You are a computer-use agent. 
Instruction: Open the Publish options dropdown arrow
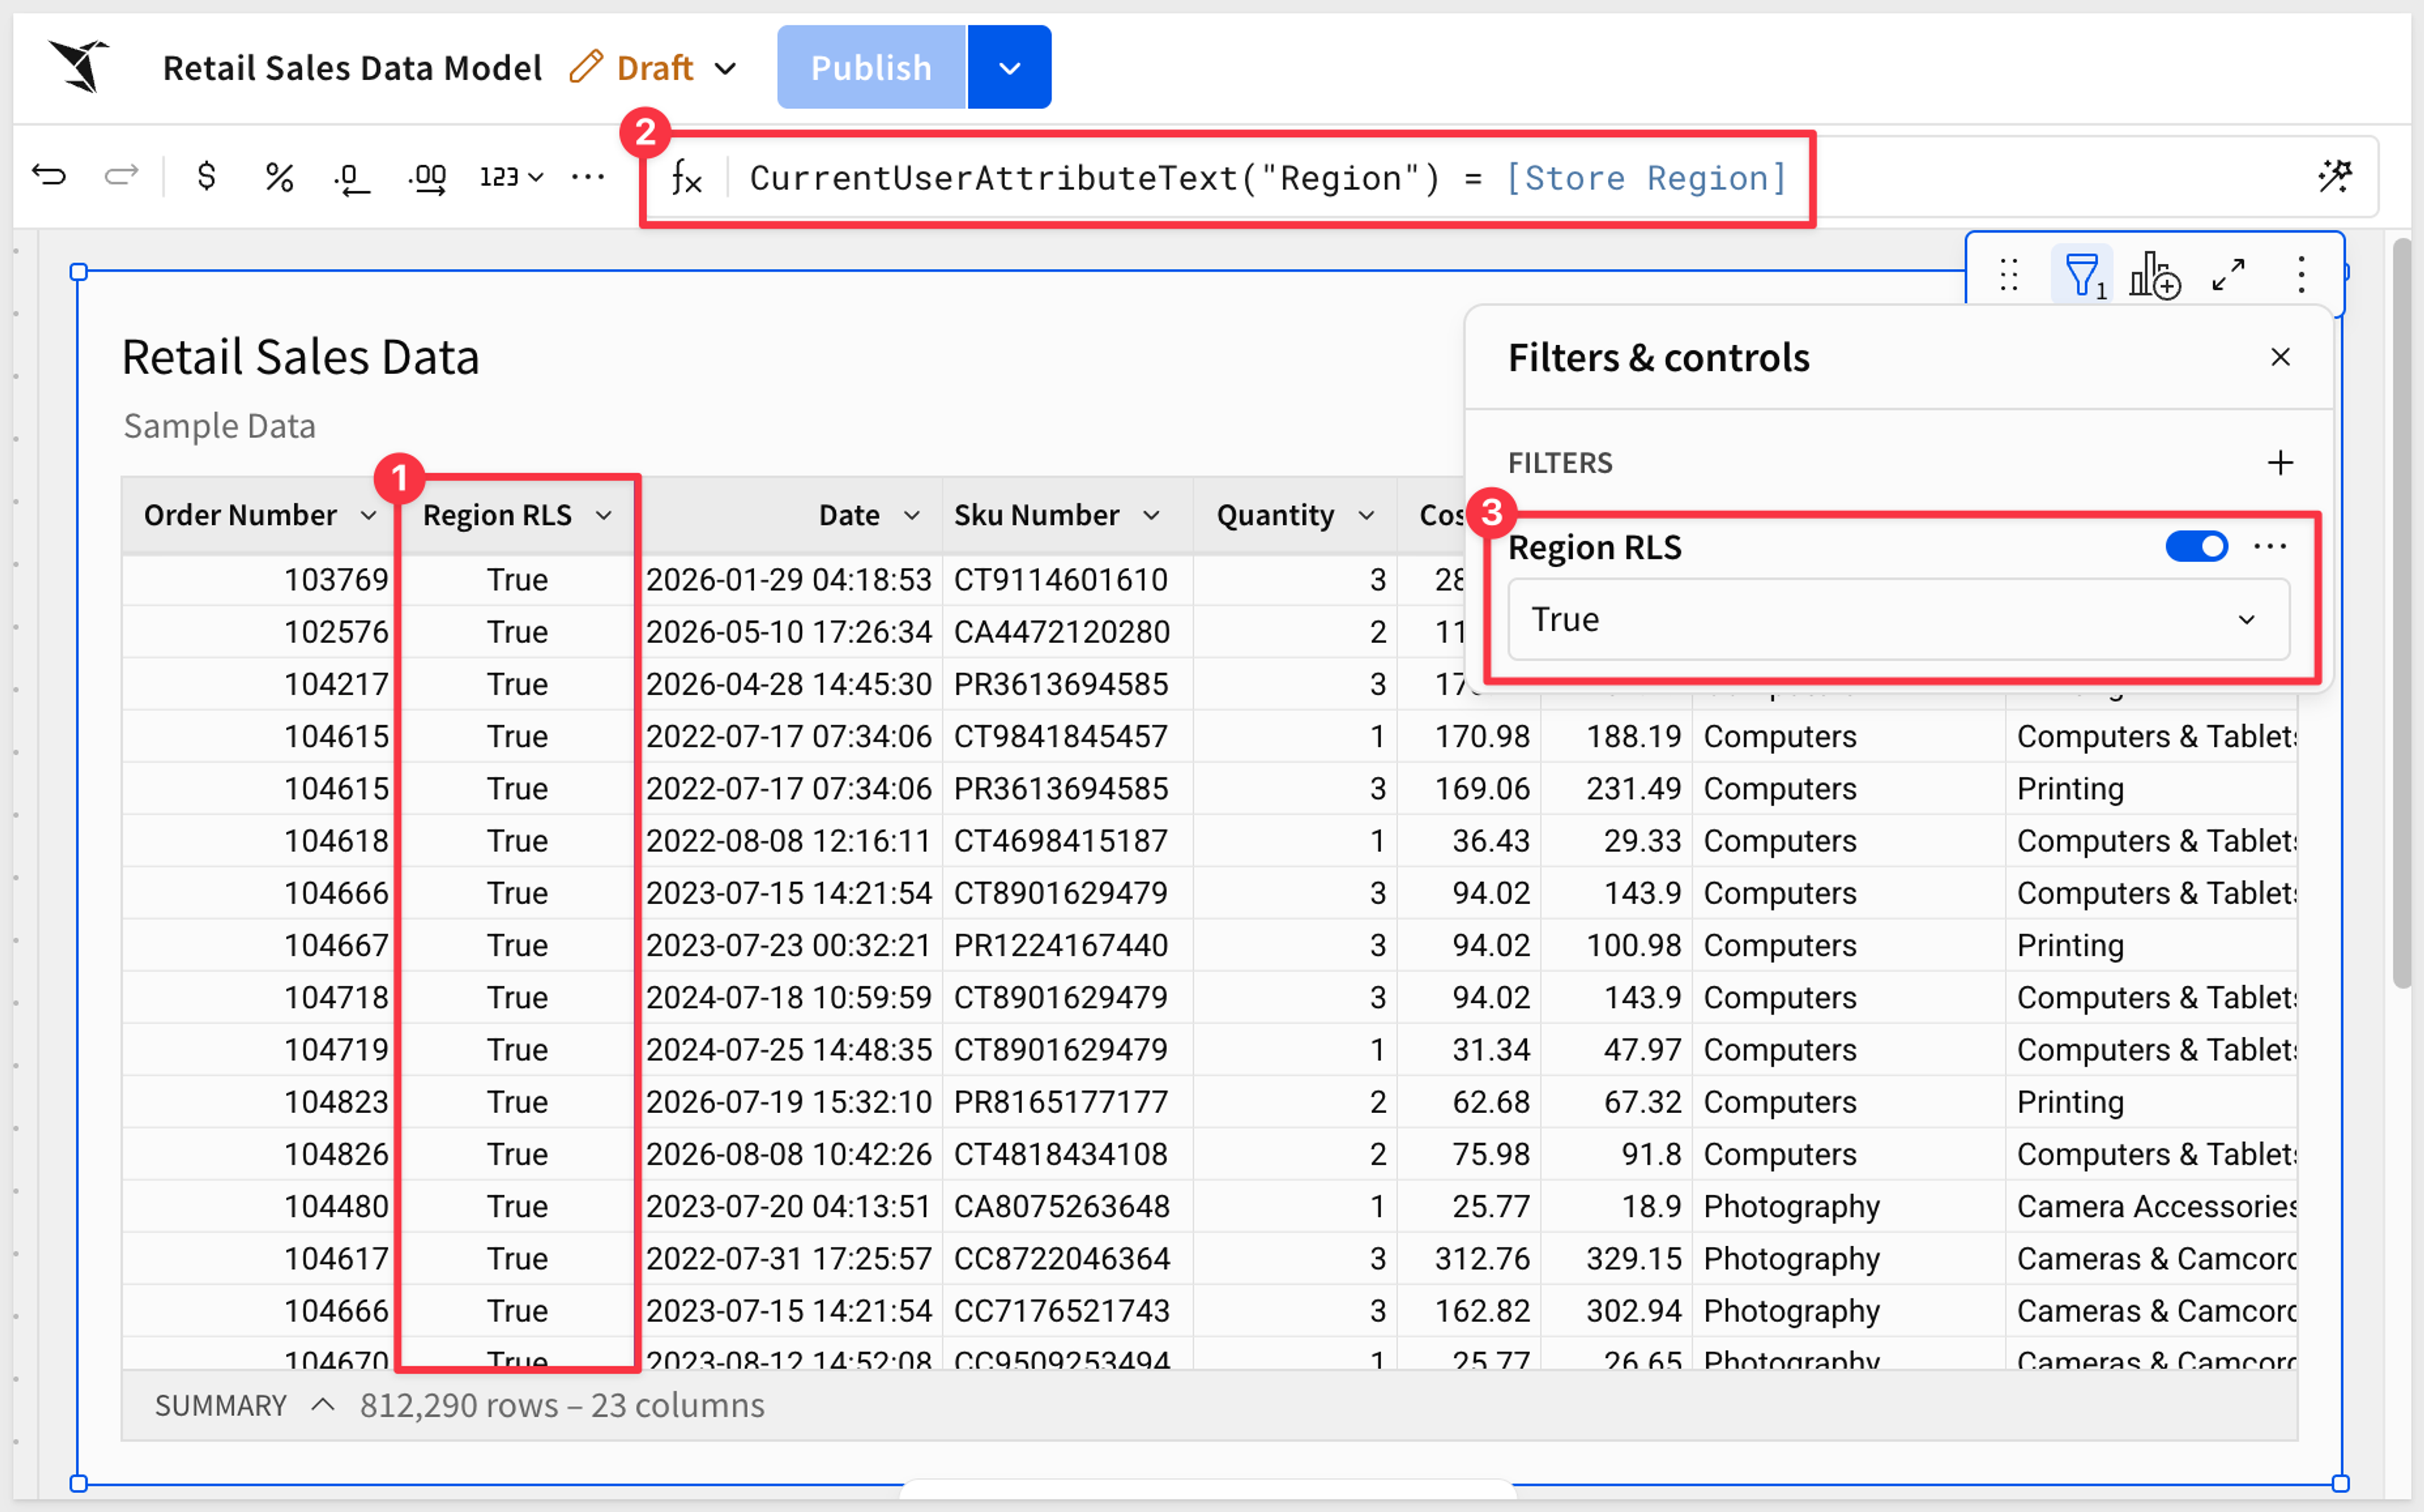pyautogui.click(x=1009, y=67)
